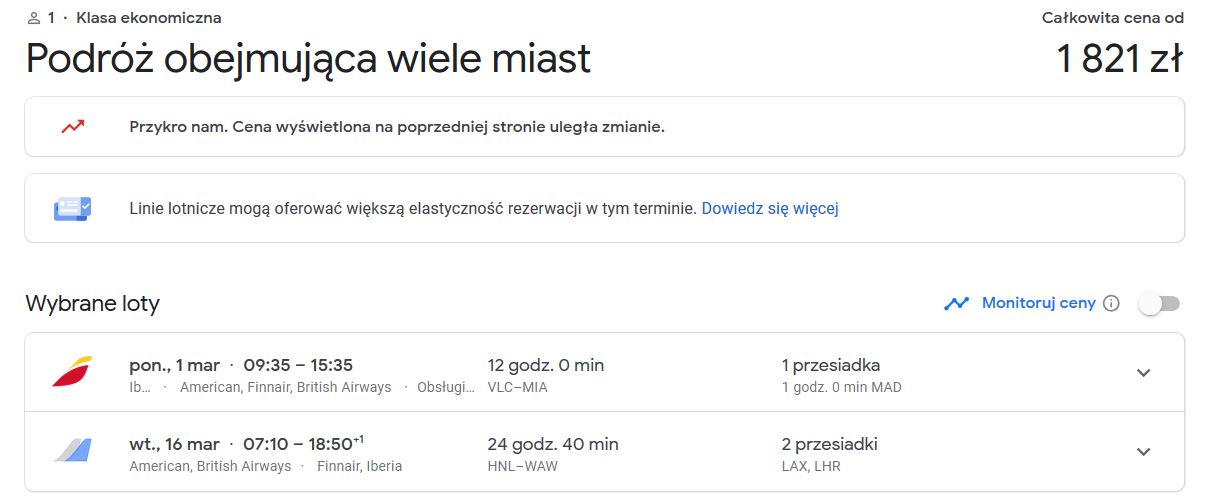Click the blue price tracking graph icon
This screenshot has width=1209, height=504.
coord(957,303)
